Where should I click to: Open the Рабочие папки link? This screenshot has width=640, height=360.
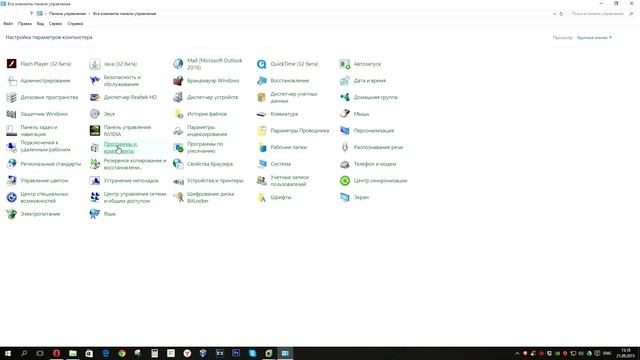[288, 147]
